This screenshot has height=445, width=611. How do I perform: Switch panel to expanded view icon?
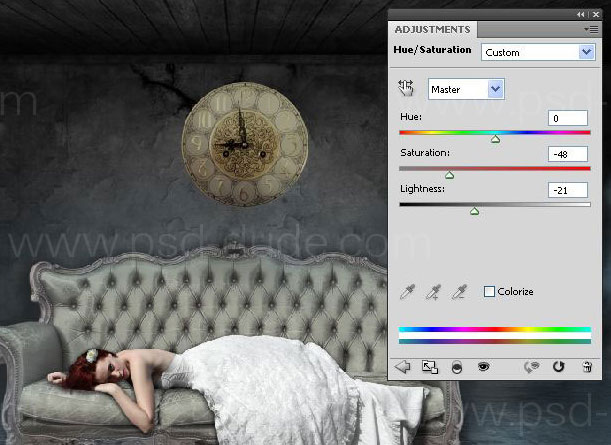pyautogui.click(x=430, y=367)
